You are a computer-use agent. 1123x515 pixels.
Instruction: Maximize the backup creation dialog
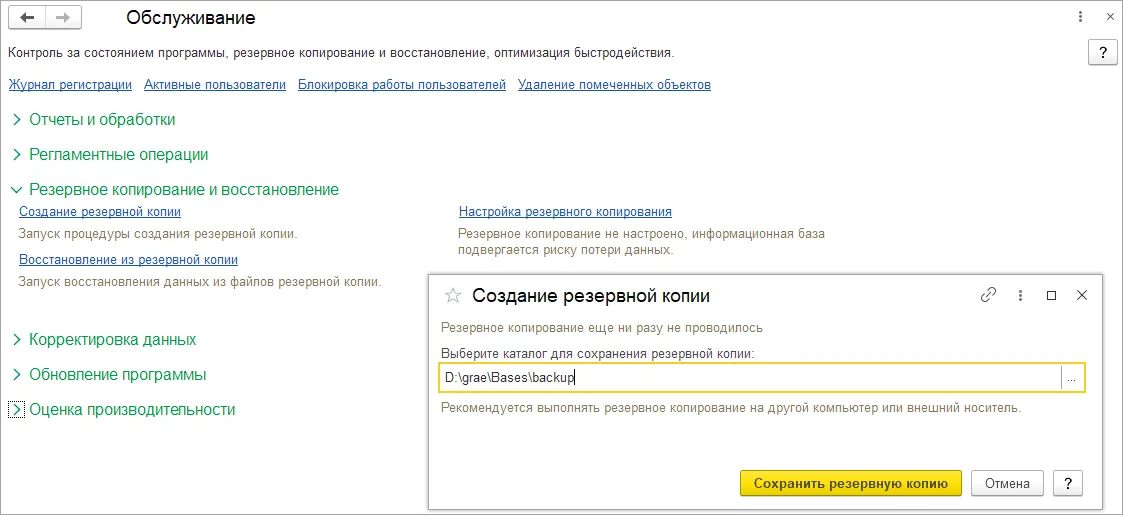[1051, 295]
